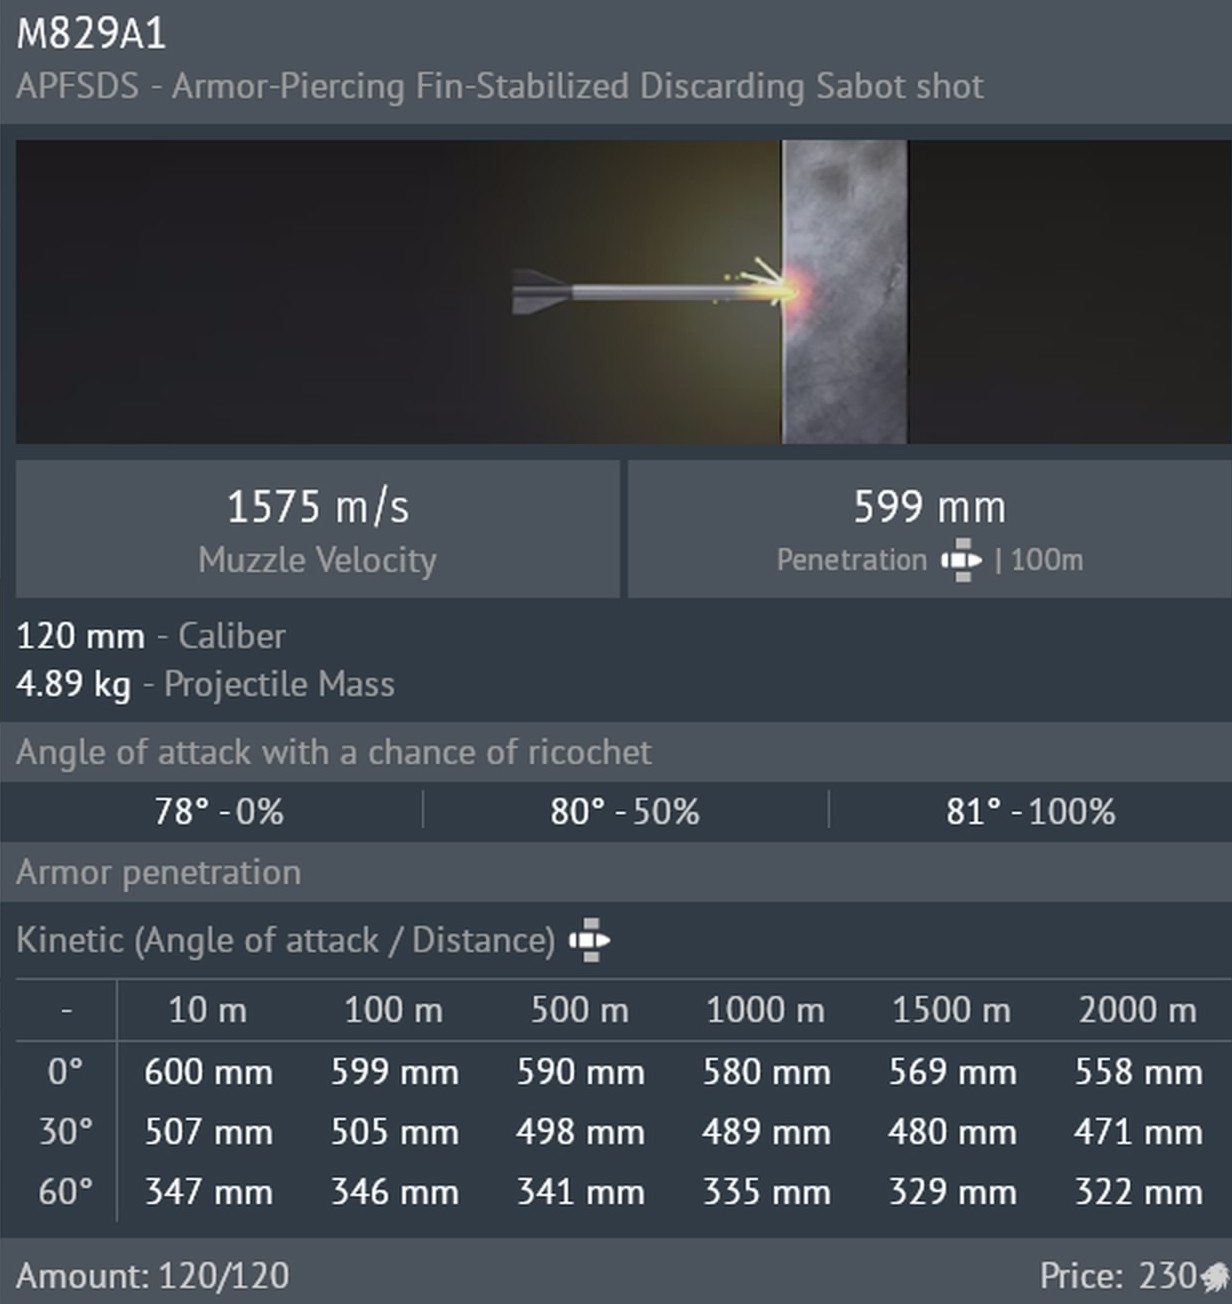Click the Price 230 label
Screen dimensions: 1232x1304
tap(1118, 1276)
